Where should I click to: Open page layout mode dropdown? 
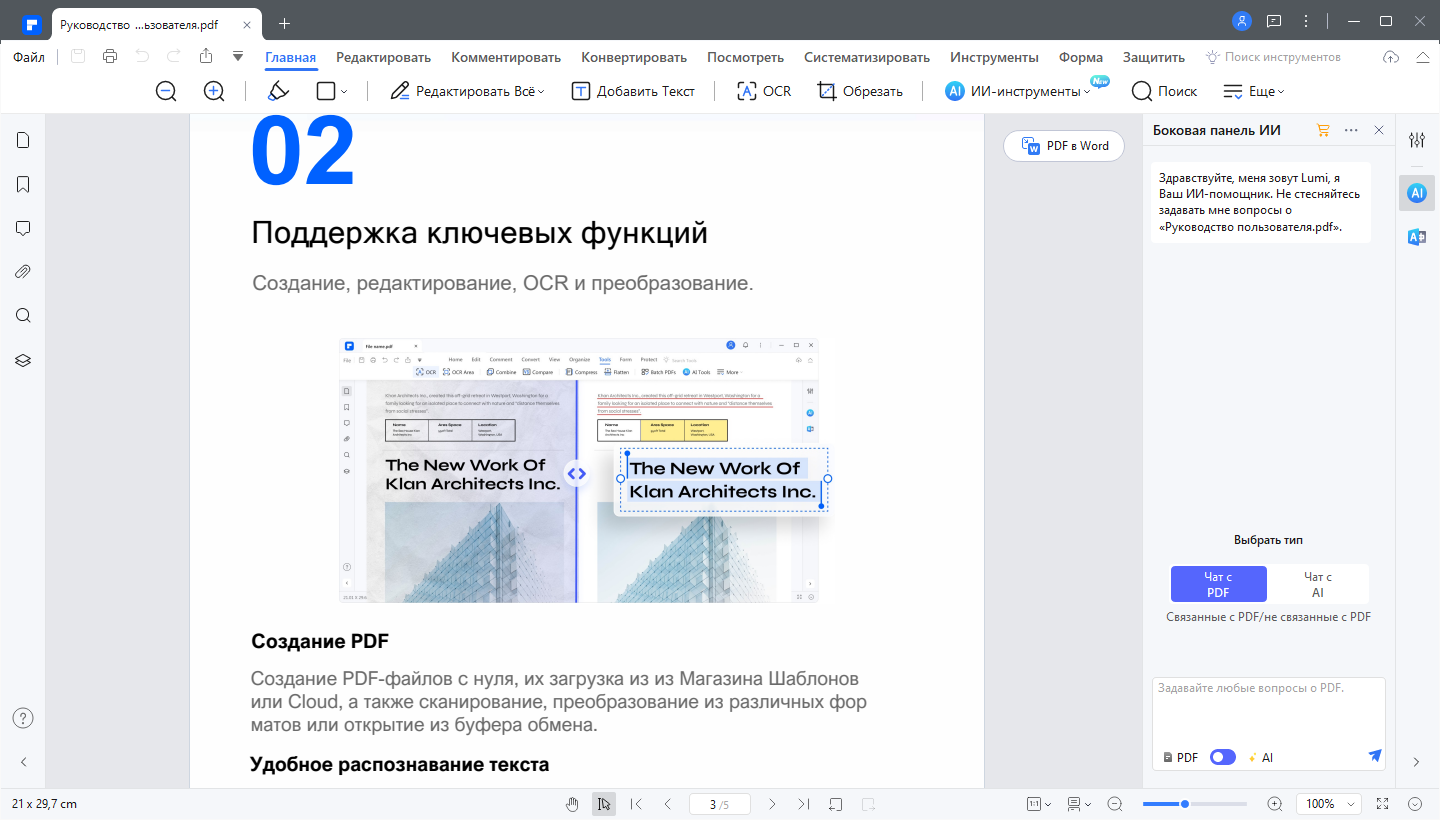[x=1080, y=804]
